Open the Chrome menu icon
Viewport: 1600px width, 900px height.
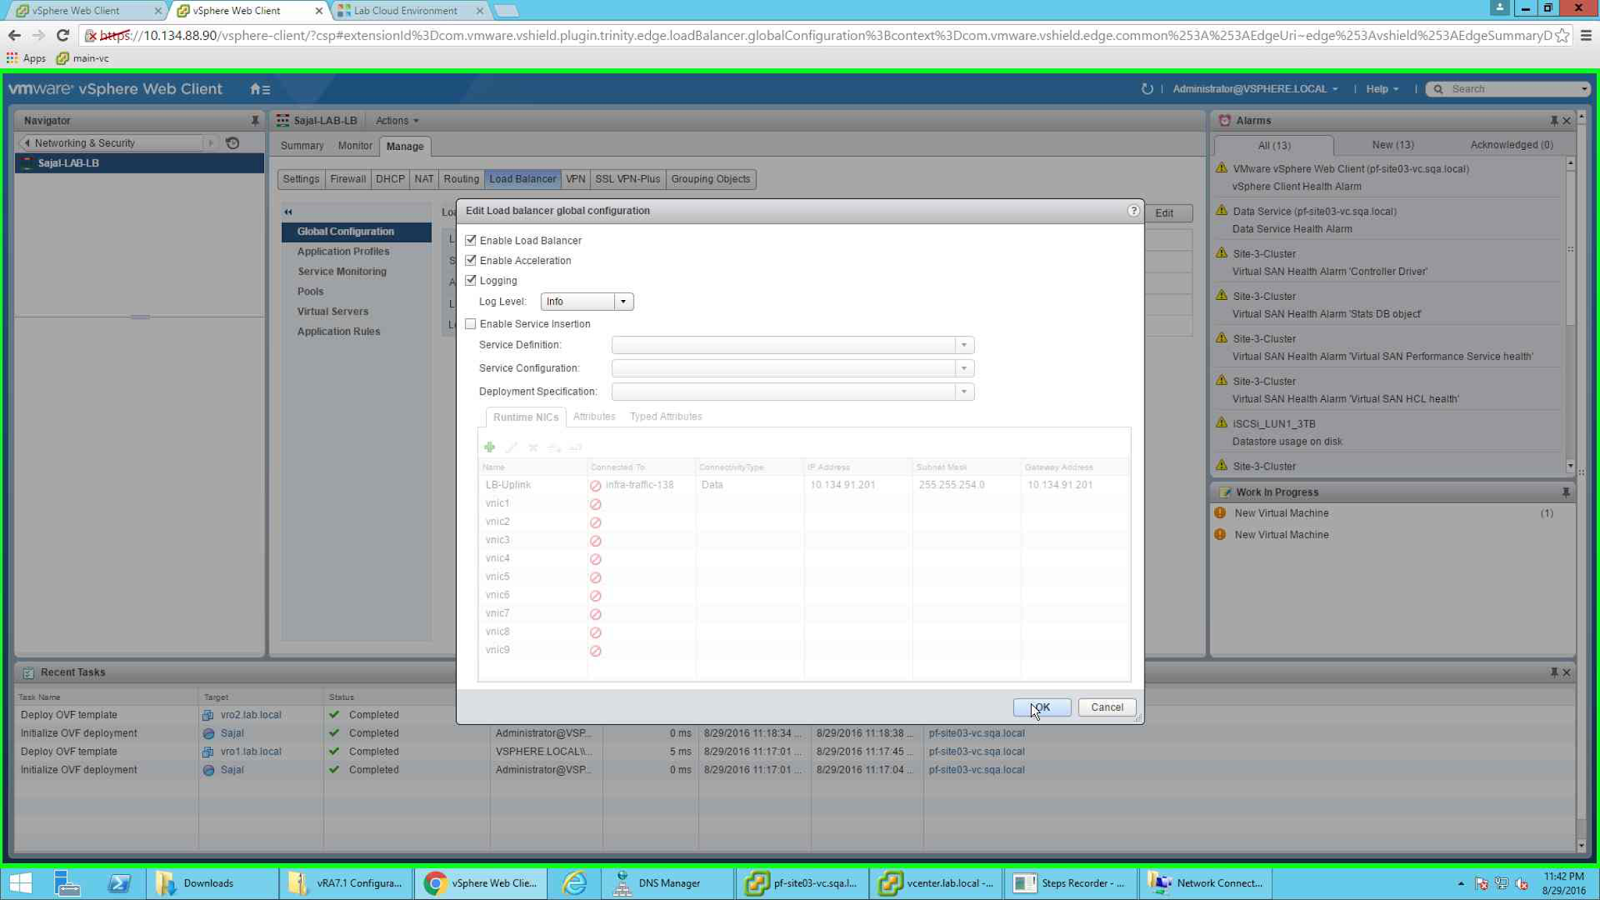click(x=1586, y=35)
